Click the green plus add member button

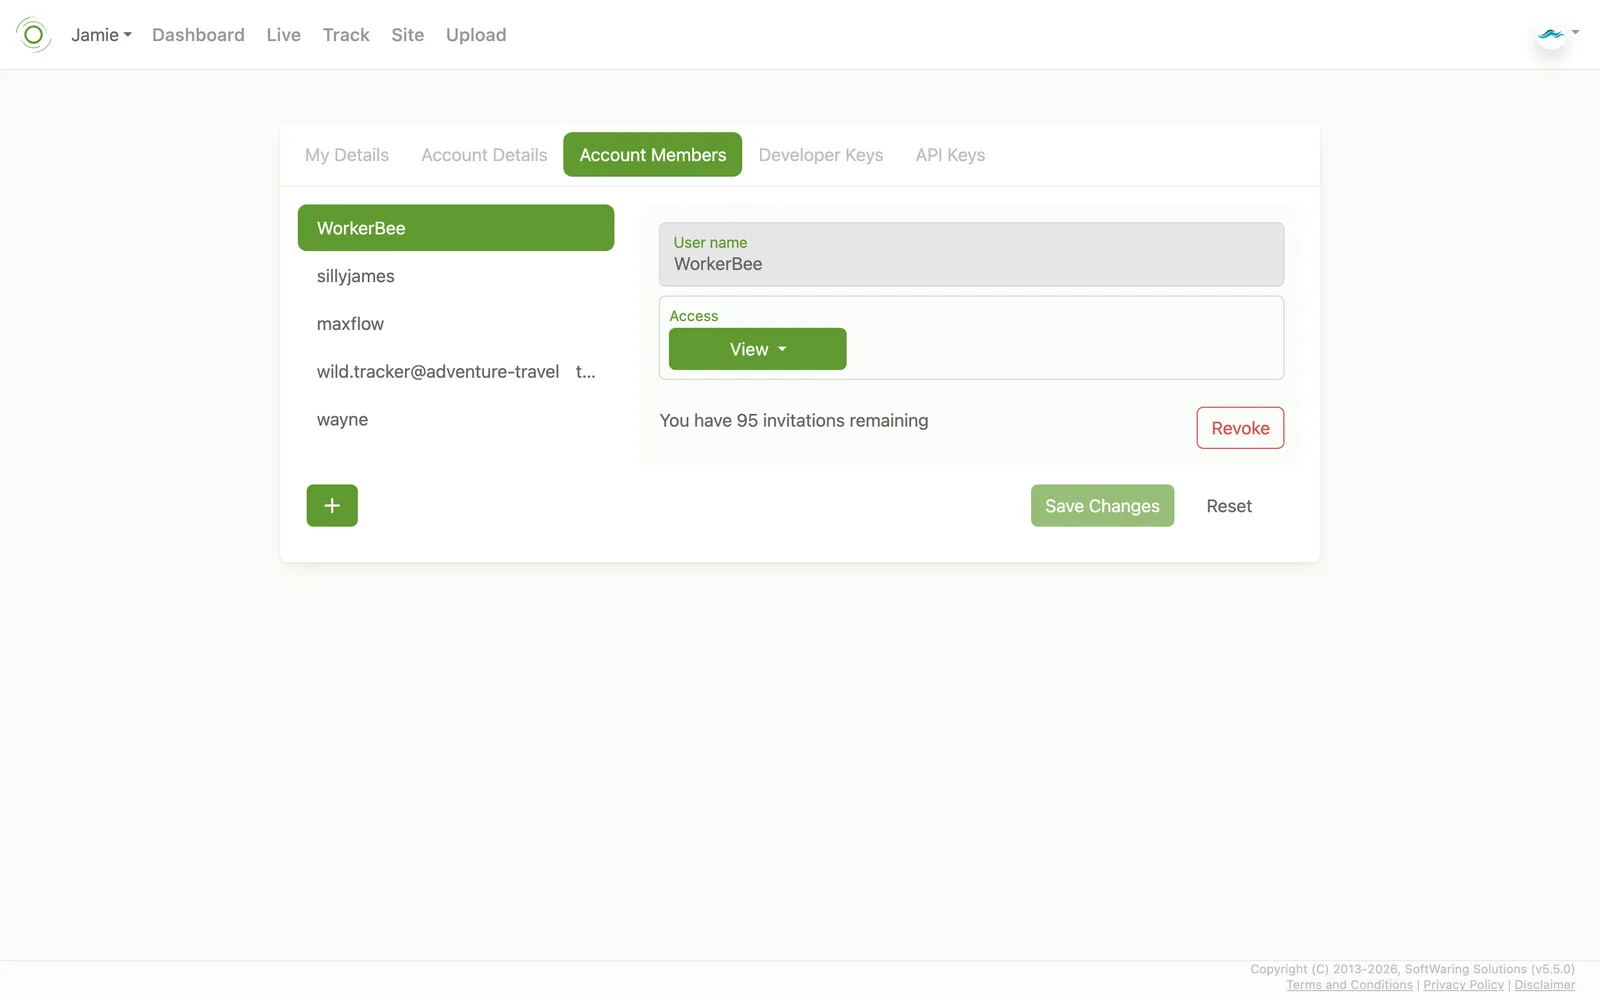point(332,506)
